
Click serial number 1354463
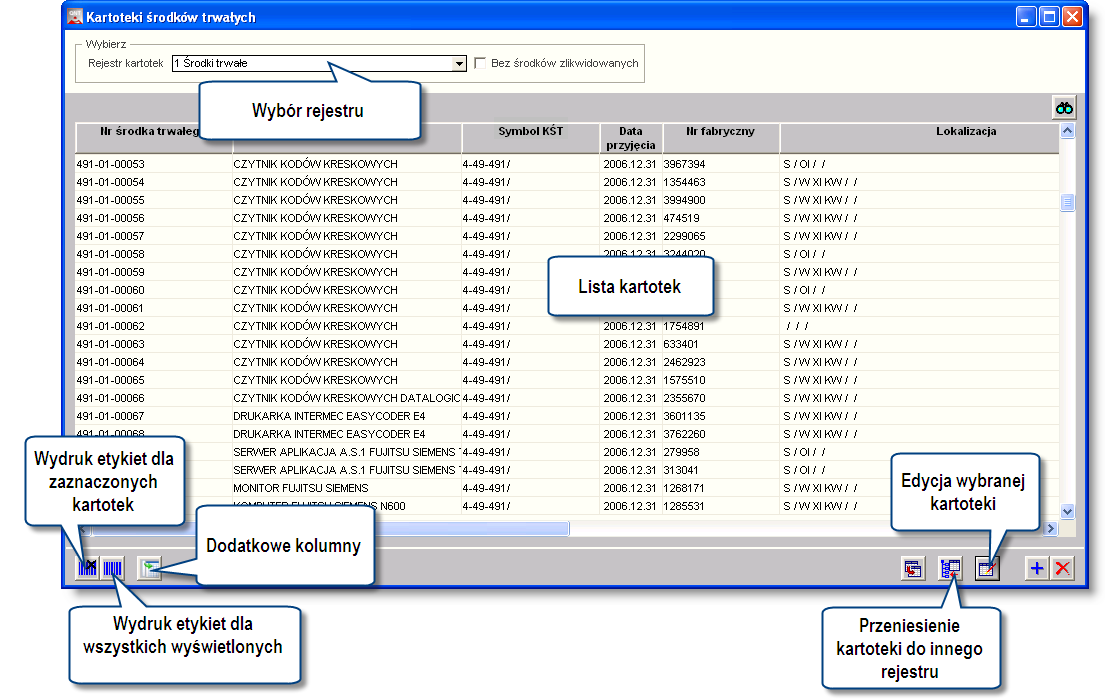tap(684, 182)
